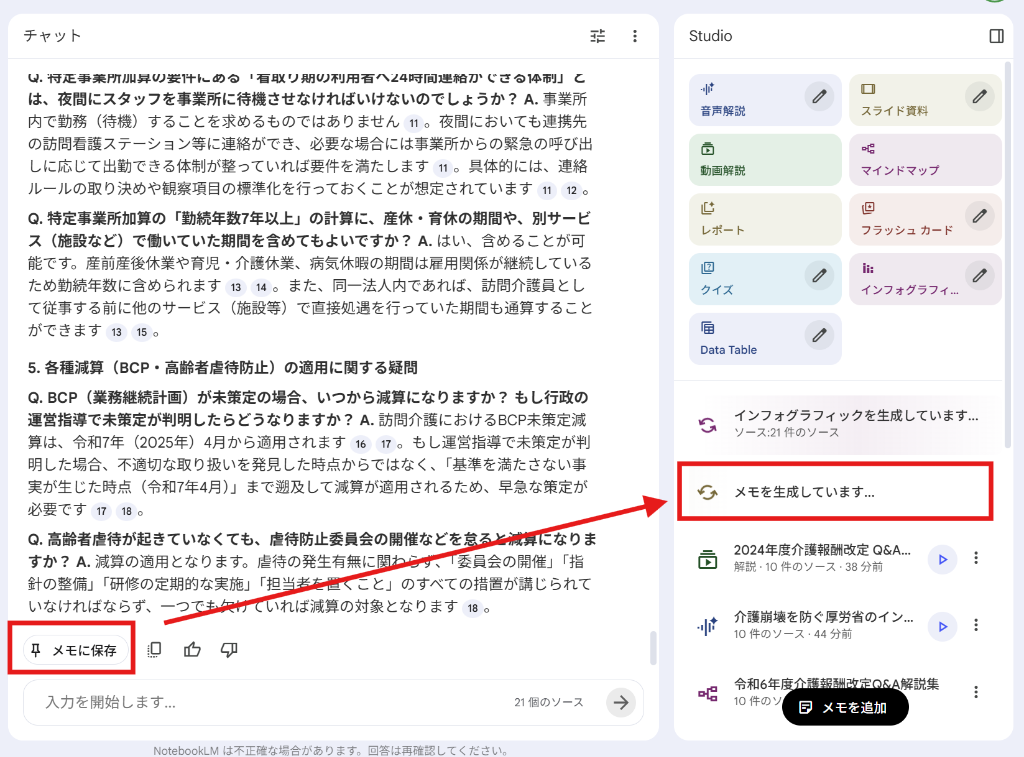Image resolution: width=1024 pixels, height=757 pixels.
Task: Open citation 12 in chat
Action: click(571, 190)
